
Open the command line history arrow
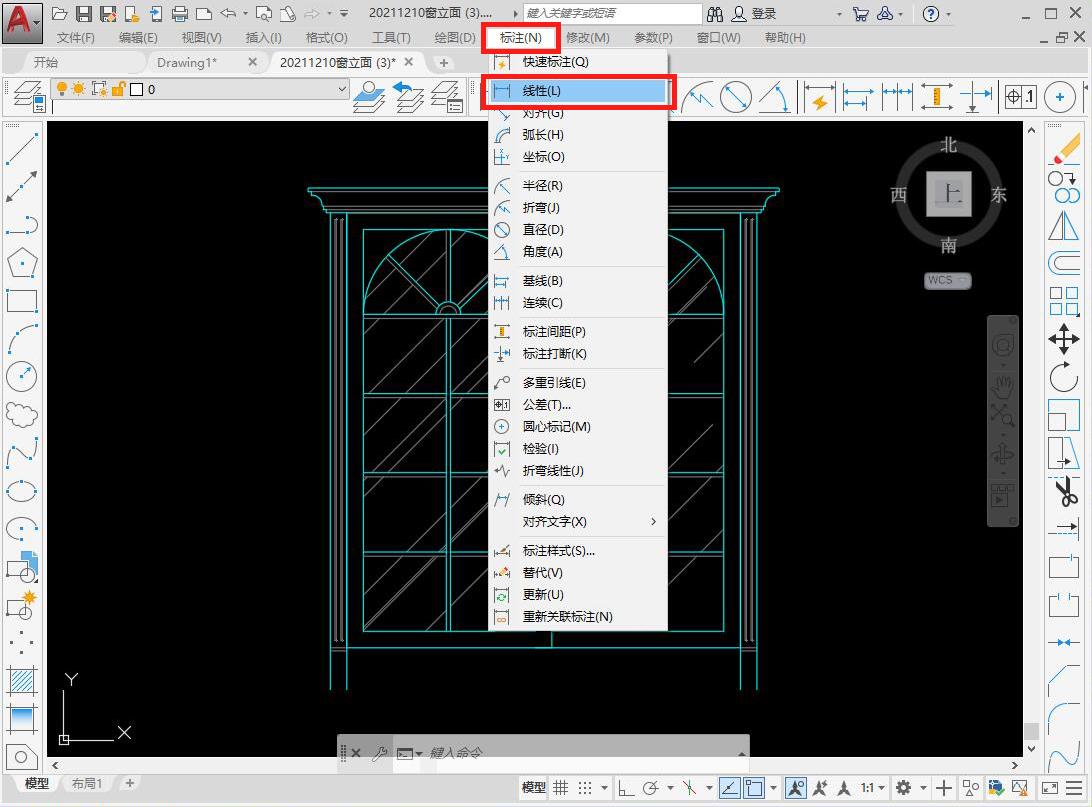(x=742, y=753)
